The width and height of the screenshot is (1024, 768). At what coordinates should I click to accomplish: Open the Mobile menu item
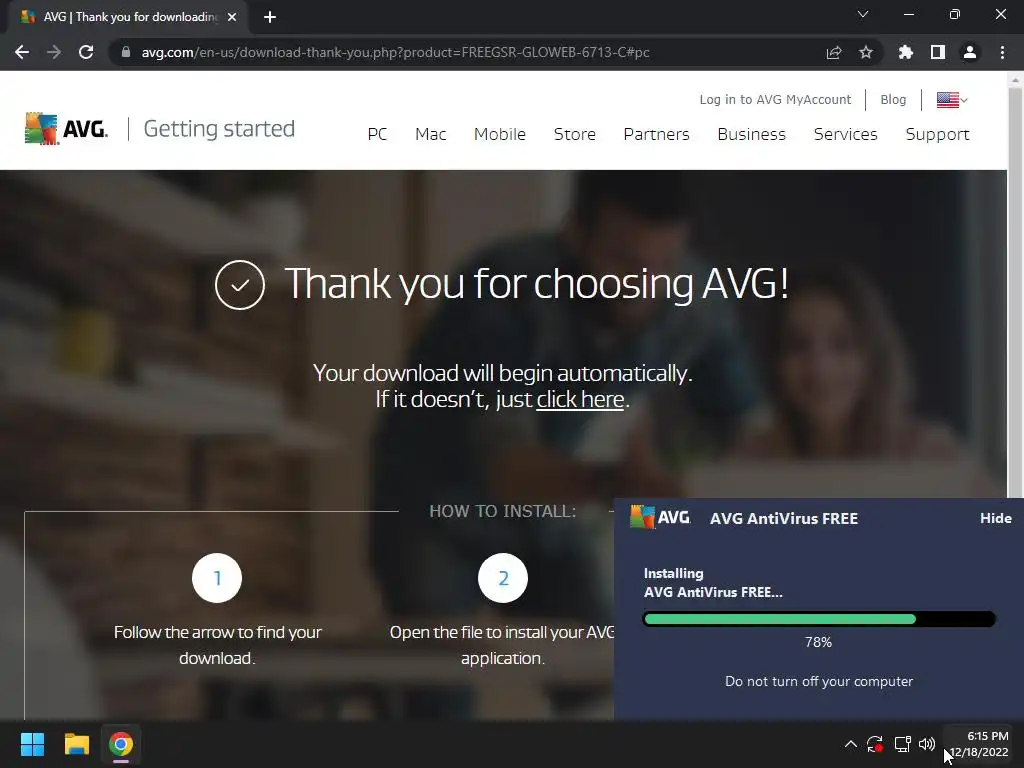coord(500,134)
